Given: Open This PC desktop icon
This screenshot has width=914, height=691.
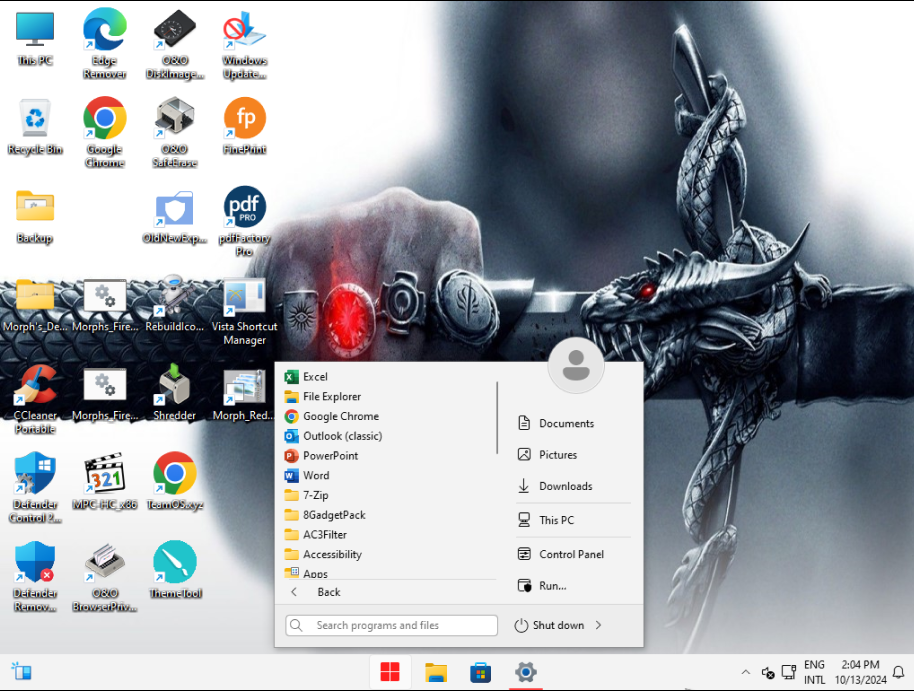Looking at the screenshot, I should pos(35,38).
